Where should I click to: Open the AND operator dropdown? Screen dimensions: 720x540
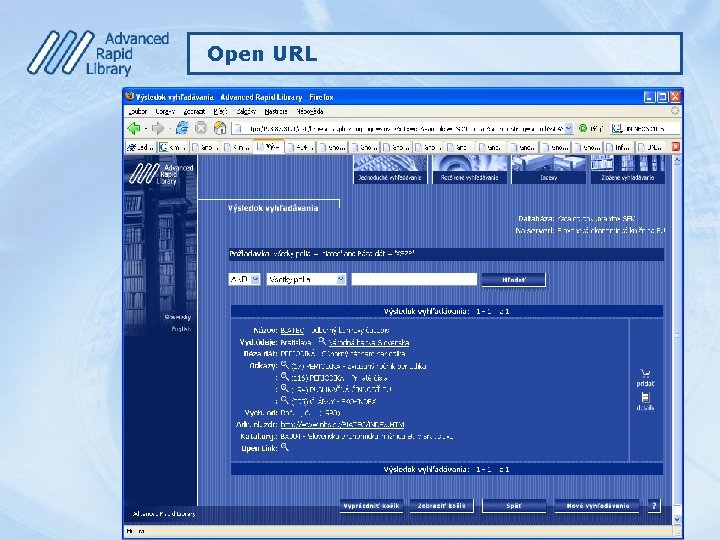255,279
